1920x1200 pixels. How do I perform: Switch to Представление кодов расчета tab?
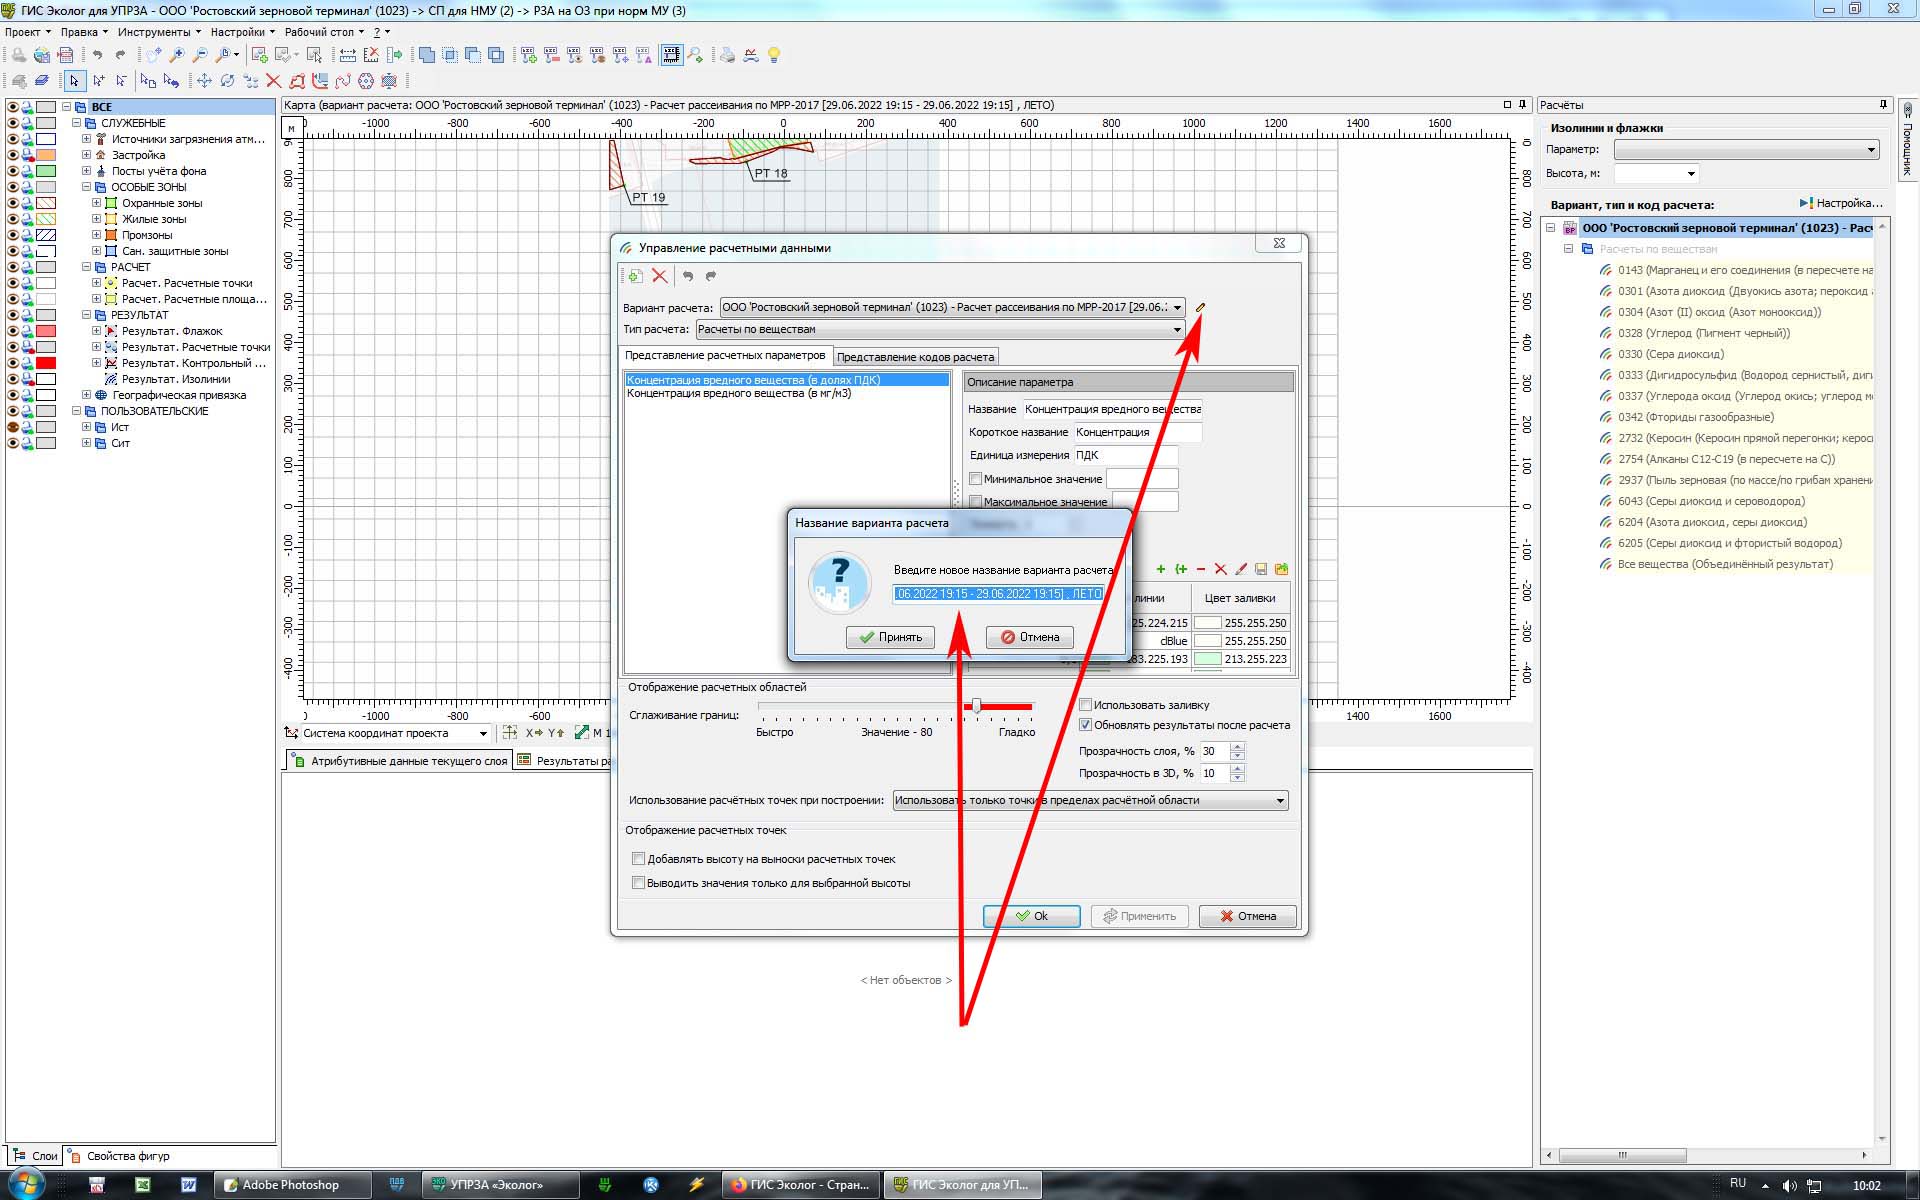click(915, 357)
